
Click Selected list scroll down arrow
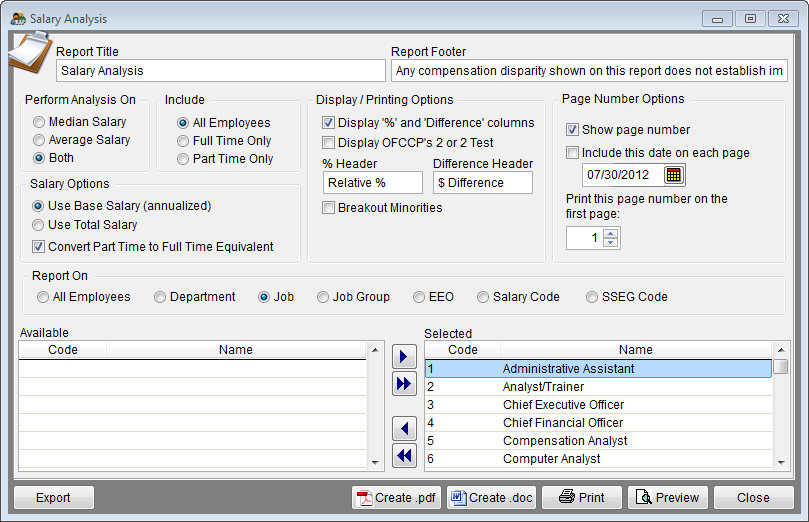click(x=781, y=463)
